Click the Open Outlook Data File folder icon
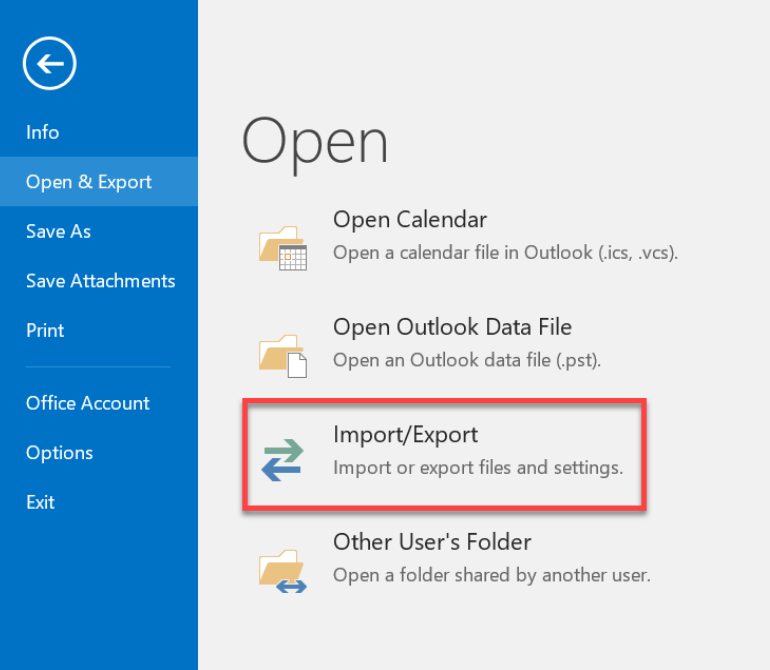770x670 pixels. point(283,356)
